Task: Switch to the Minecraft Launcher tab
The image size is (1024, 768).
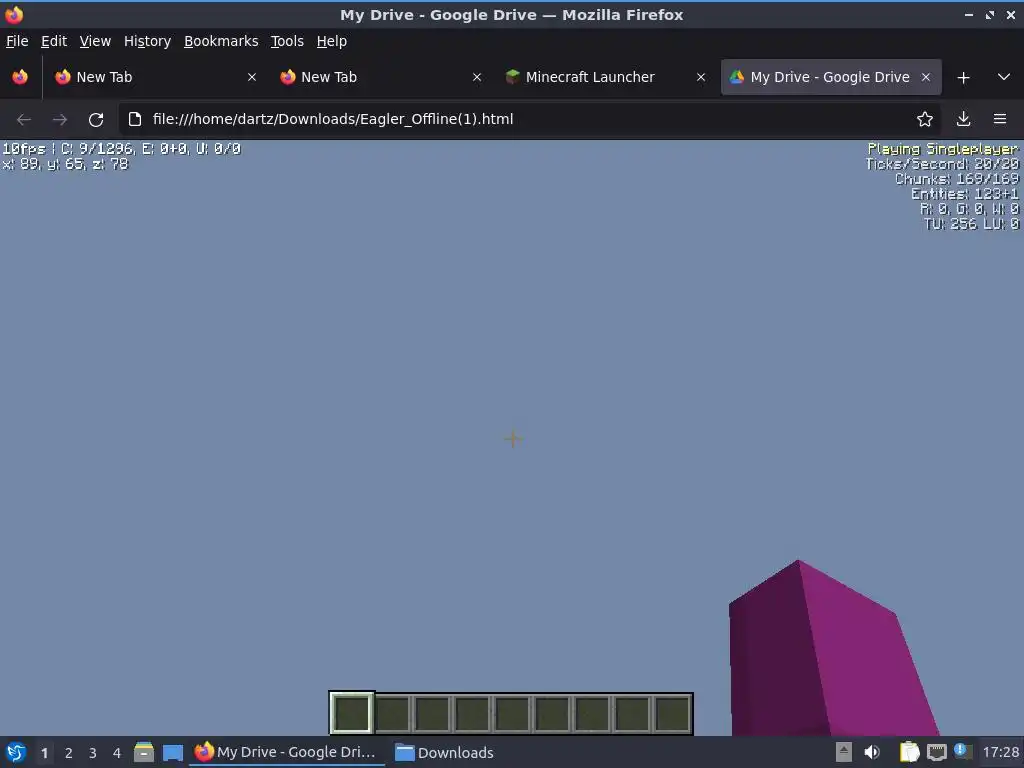Action: point(606,77)
